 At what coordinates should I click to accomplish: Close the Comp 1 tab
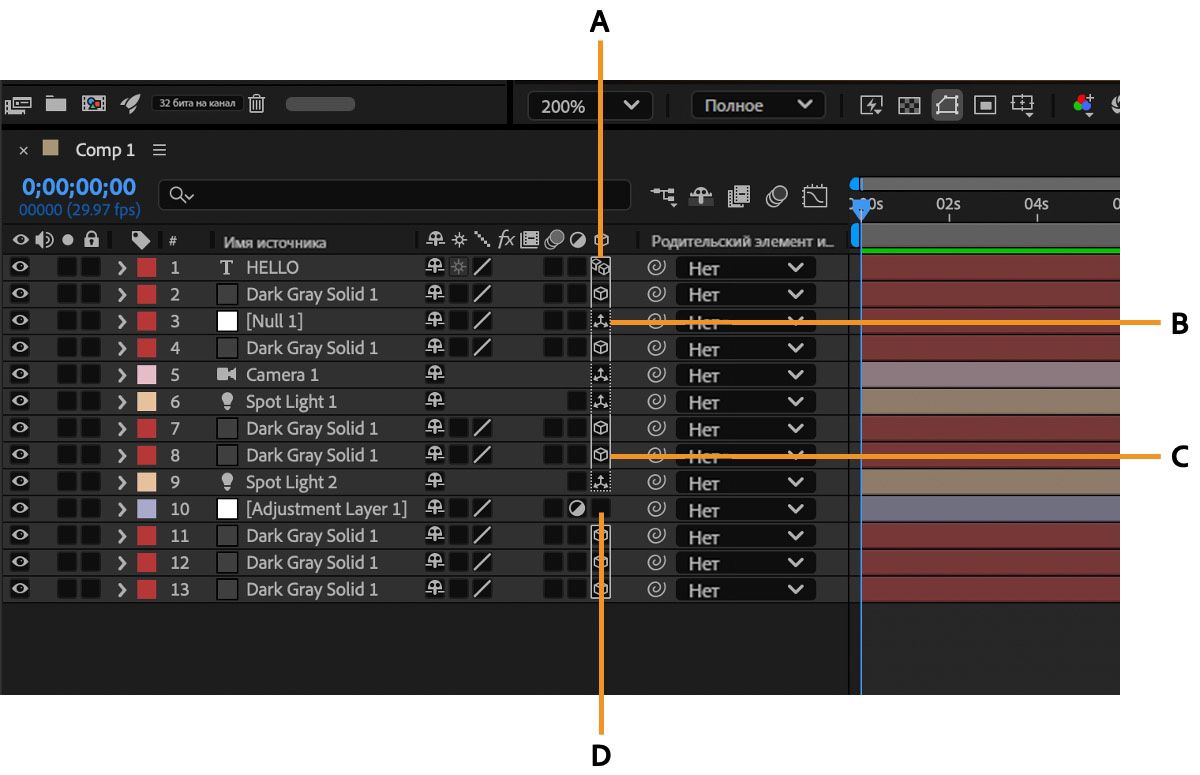24,150
